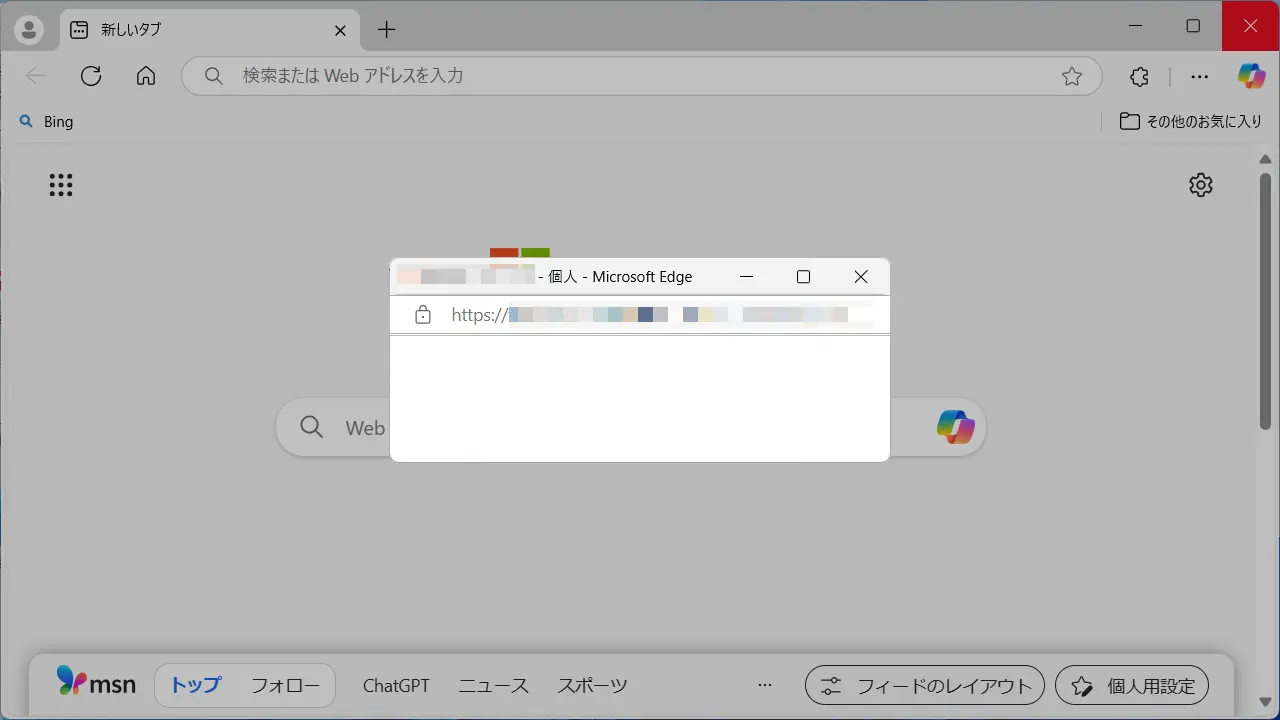
Task: Switch to the スポーツ feed tab
Action: (592, 686)
